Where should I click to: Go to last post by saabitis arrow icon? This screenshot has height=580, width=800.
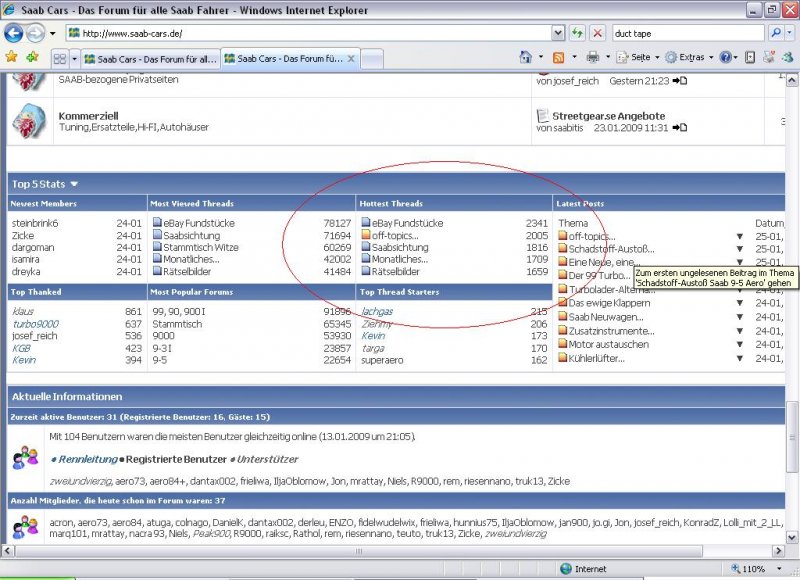coord(679,128)
